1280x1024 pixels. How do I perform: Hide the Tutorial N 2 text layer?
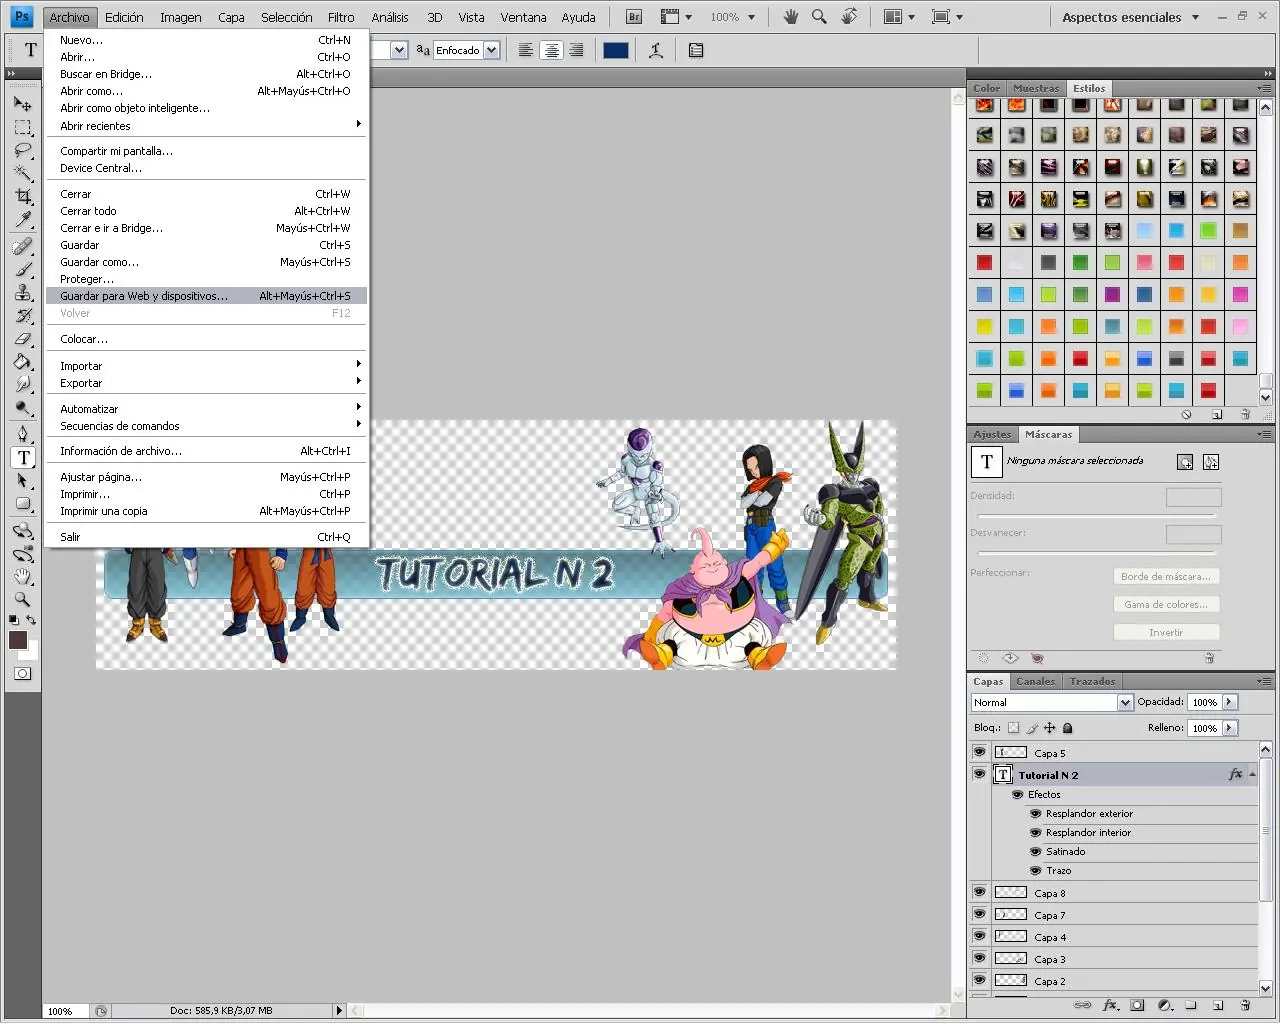(979, 774)
